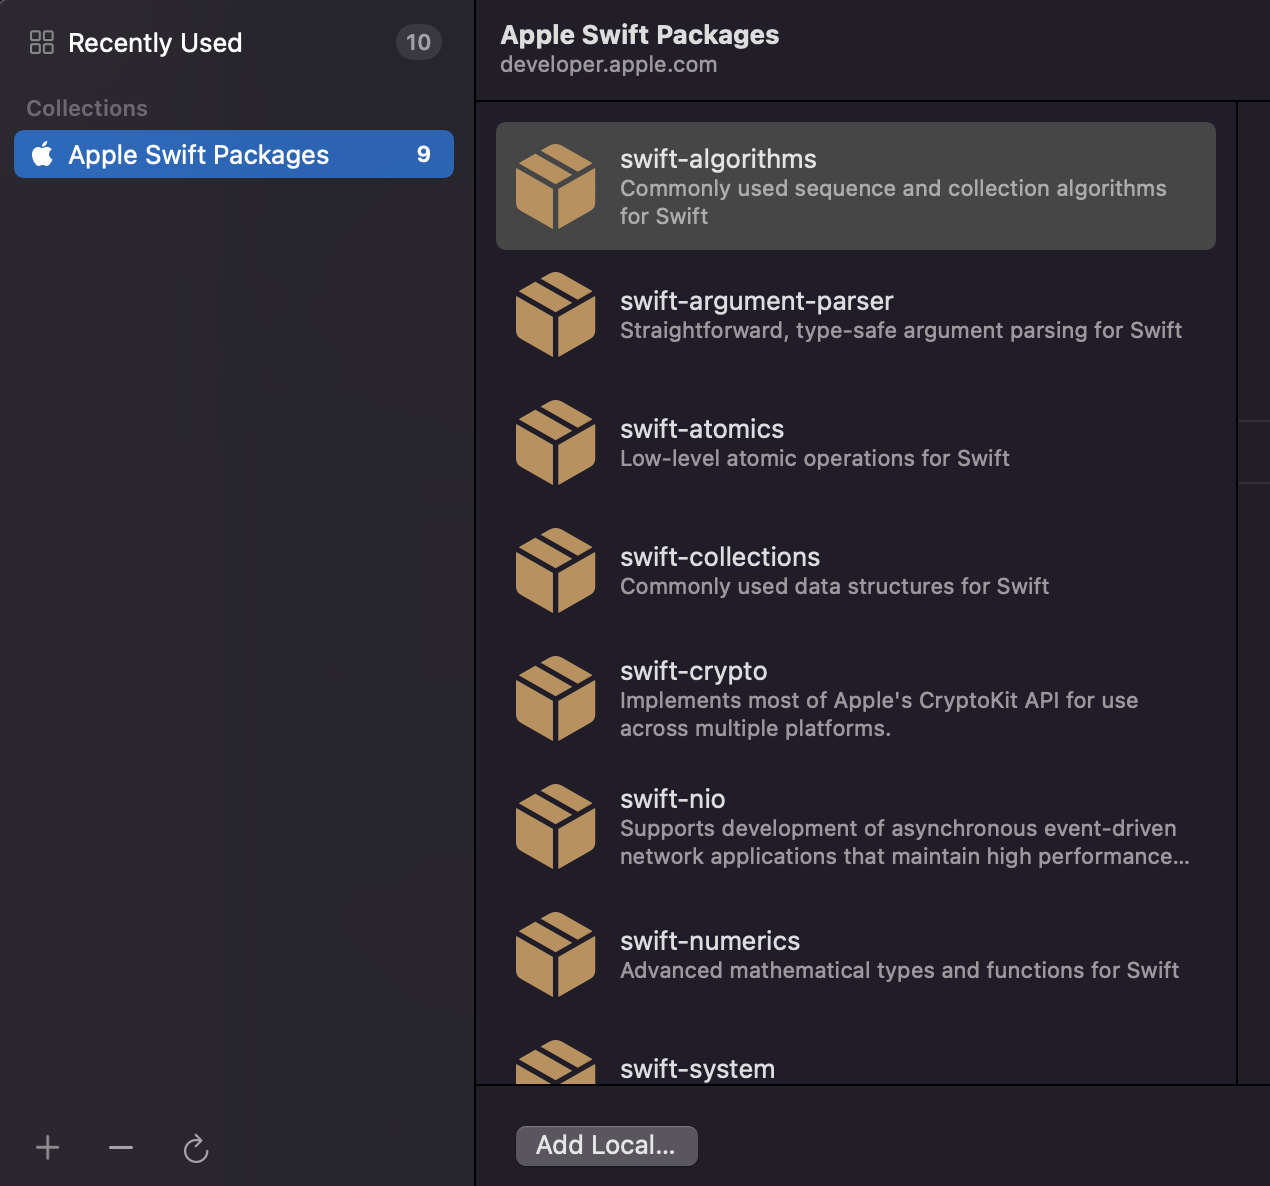
Task: Click the Collections section header
Action: tap(87, 108)
